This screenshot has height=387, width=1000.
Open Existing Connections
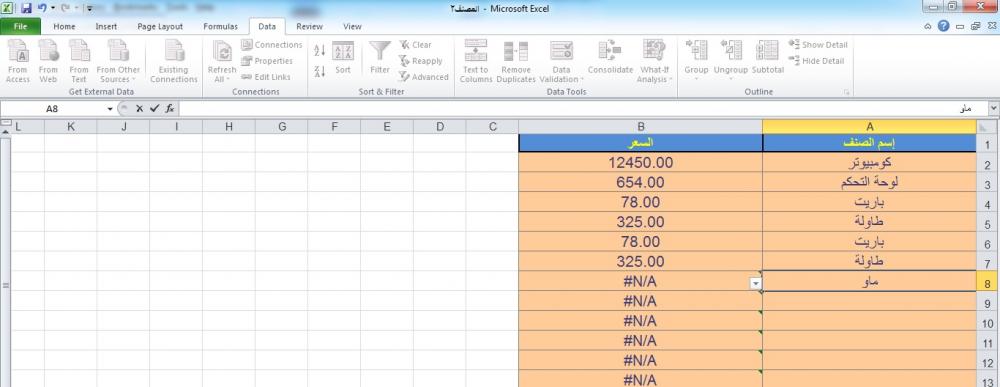[174, 61]
